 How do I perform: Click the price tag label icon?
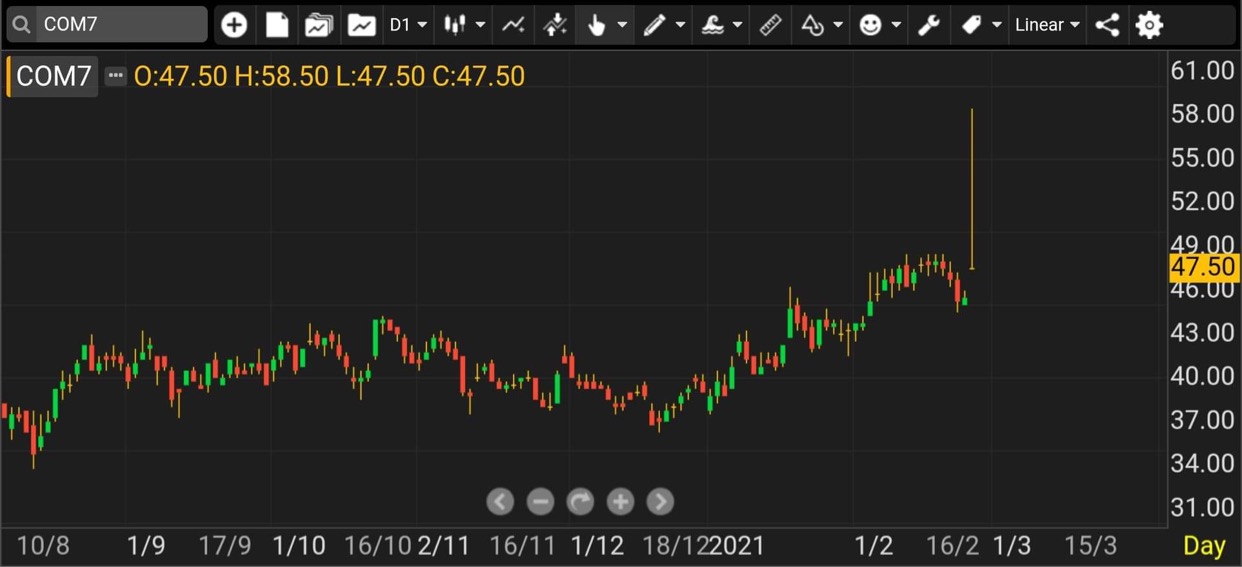[x=971, y=25]
